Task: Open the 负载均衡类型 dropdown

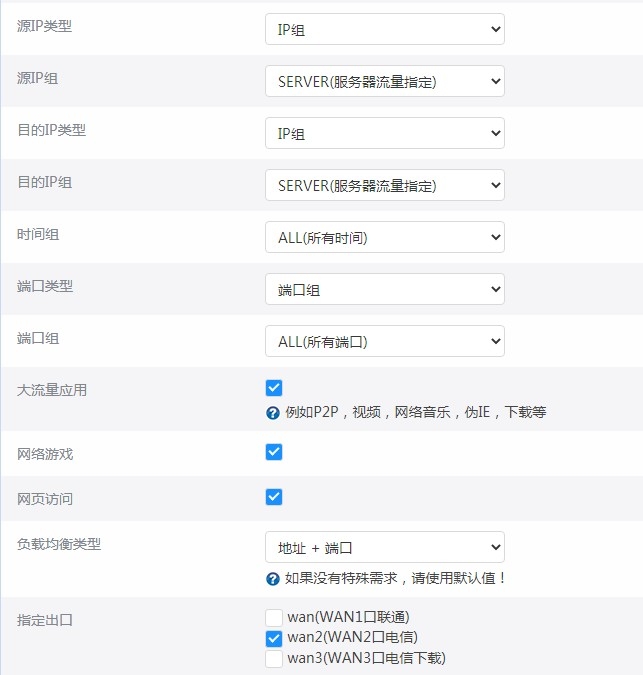Action: coord(384,547)
